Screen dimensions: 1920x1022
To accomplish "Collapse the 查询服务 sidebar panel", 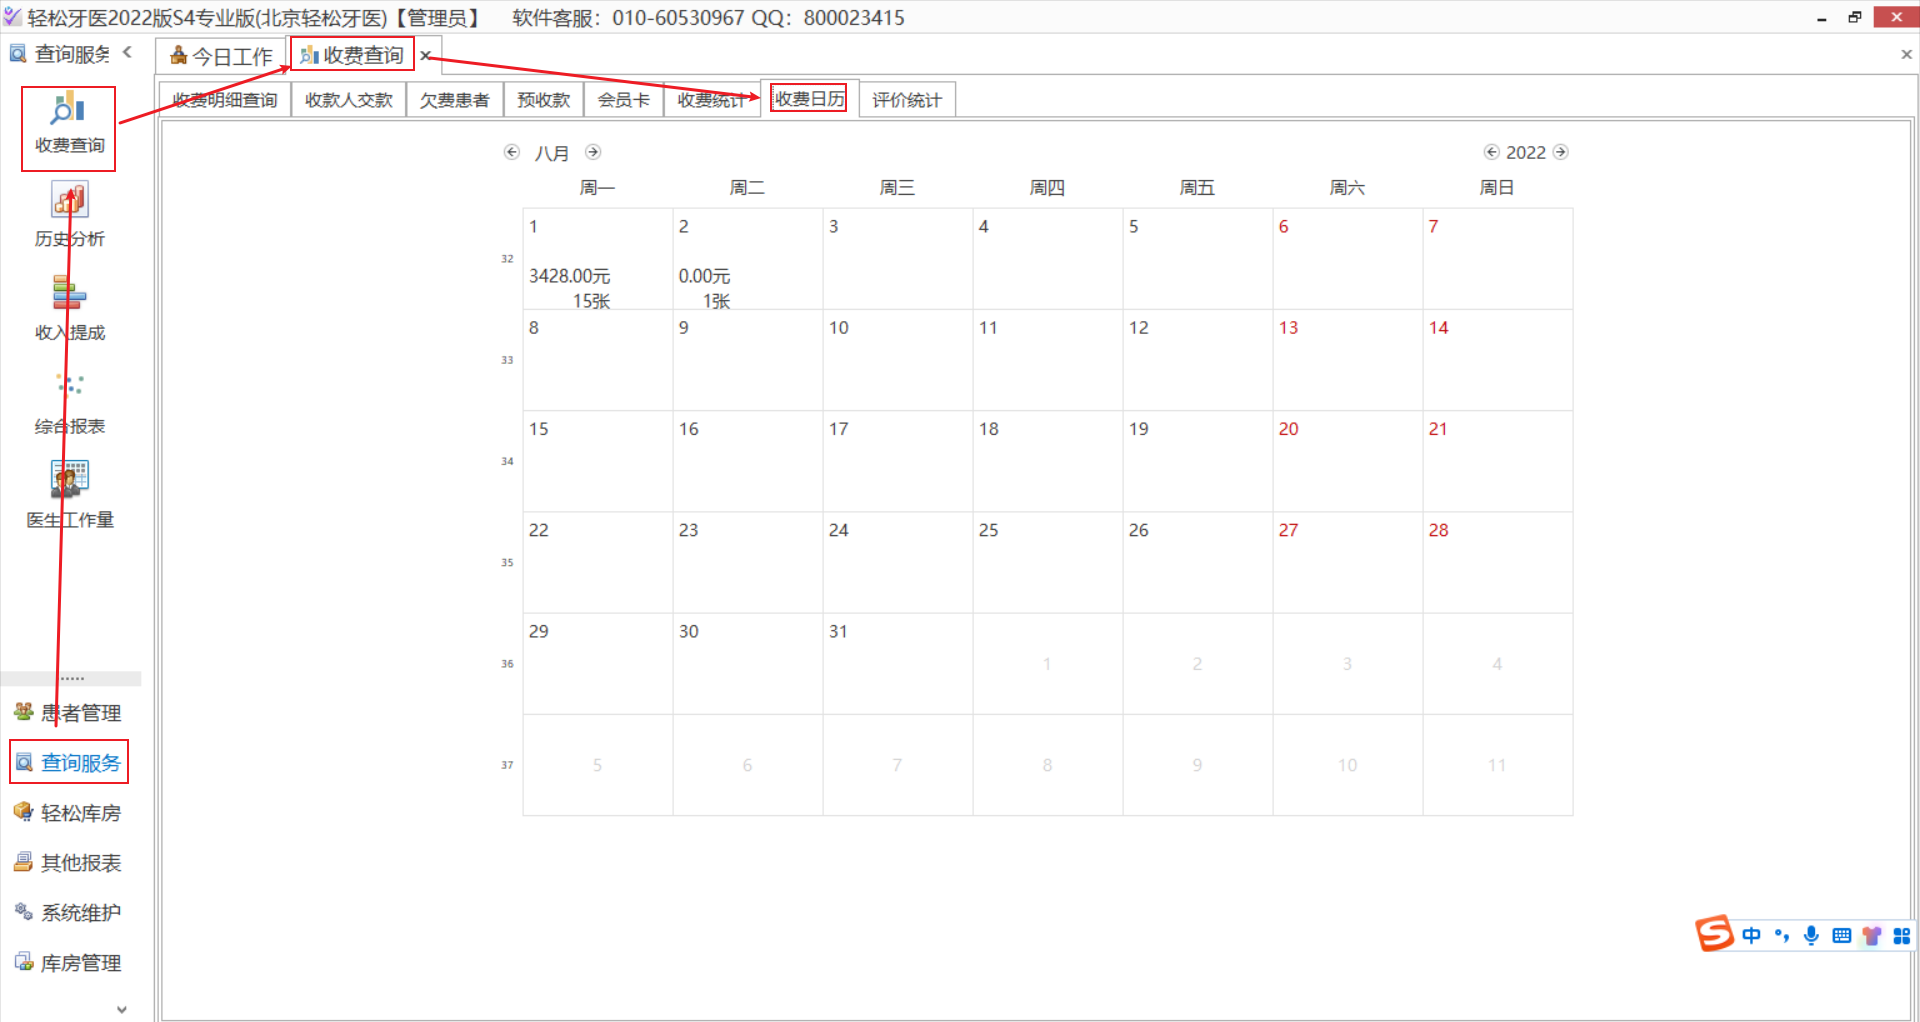I will click(128, 52).
